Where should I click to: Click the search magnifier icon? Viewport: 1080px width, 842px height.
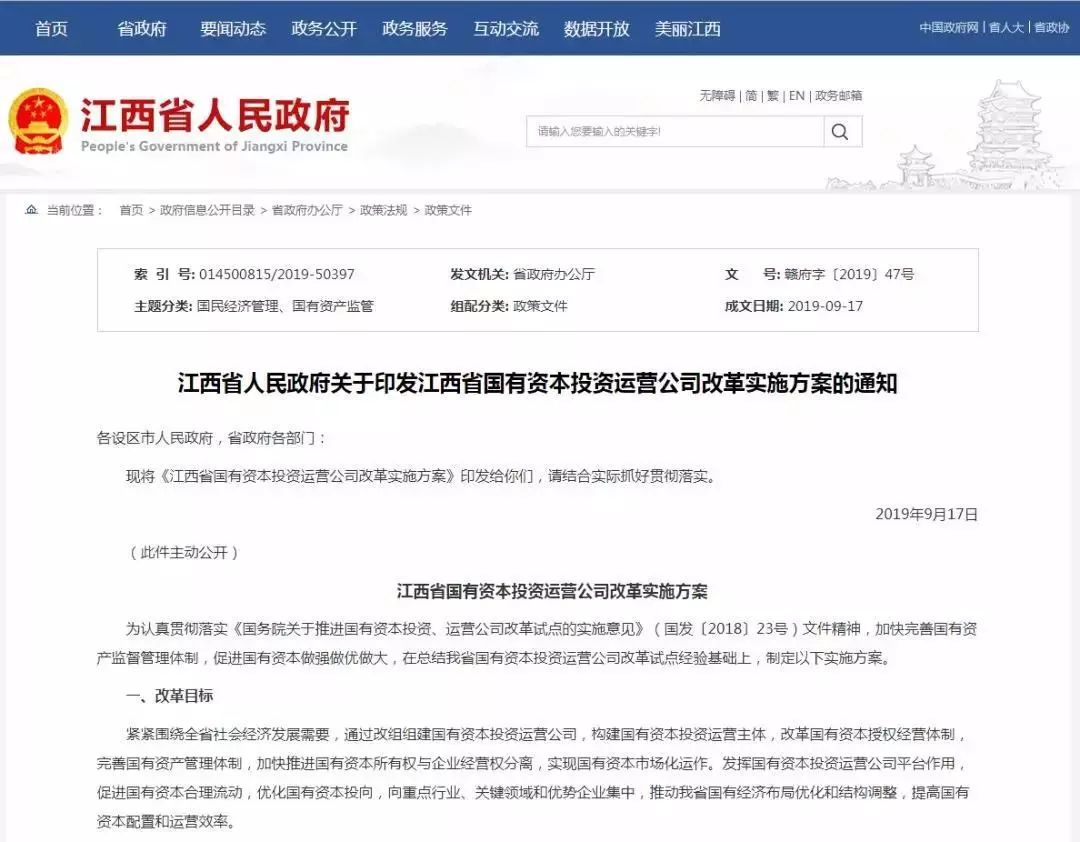click(x=840, y=132)
